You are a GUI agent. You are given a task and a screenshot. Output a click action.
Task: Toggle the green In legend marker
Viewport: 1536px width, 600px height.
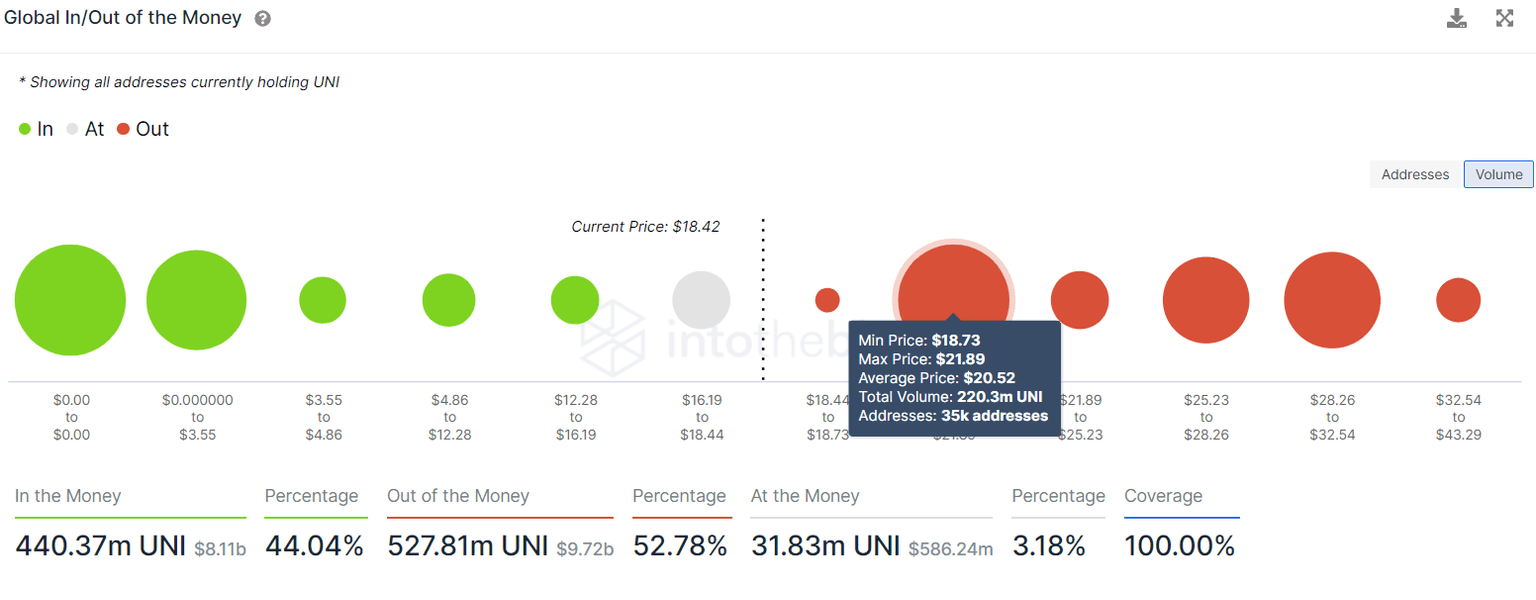[26, 129]
